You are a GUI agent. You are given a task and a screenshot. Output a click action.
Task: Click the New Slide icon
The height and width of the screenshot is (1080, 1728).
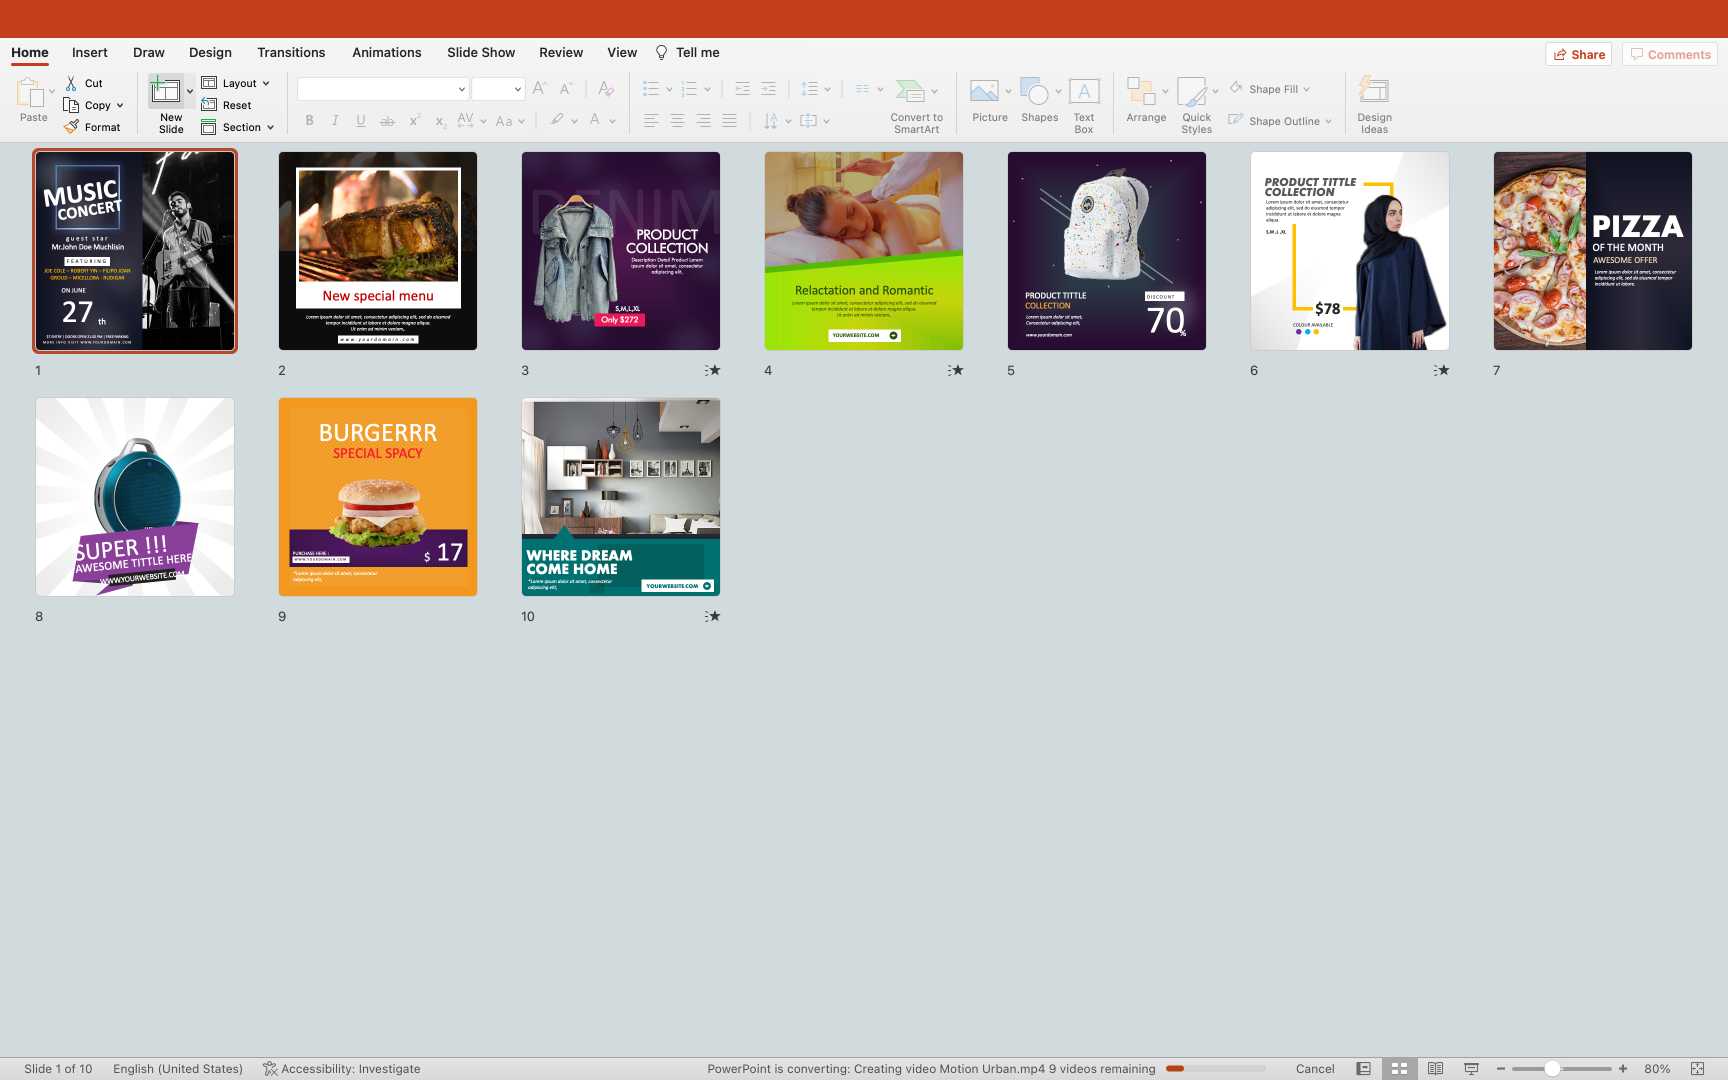(x=165, y=92)
